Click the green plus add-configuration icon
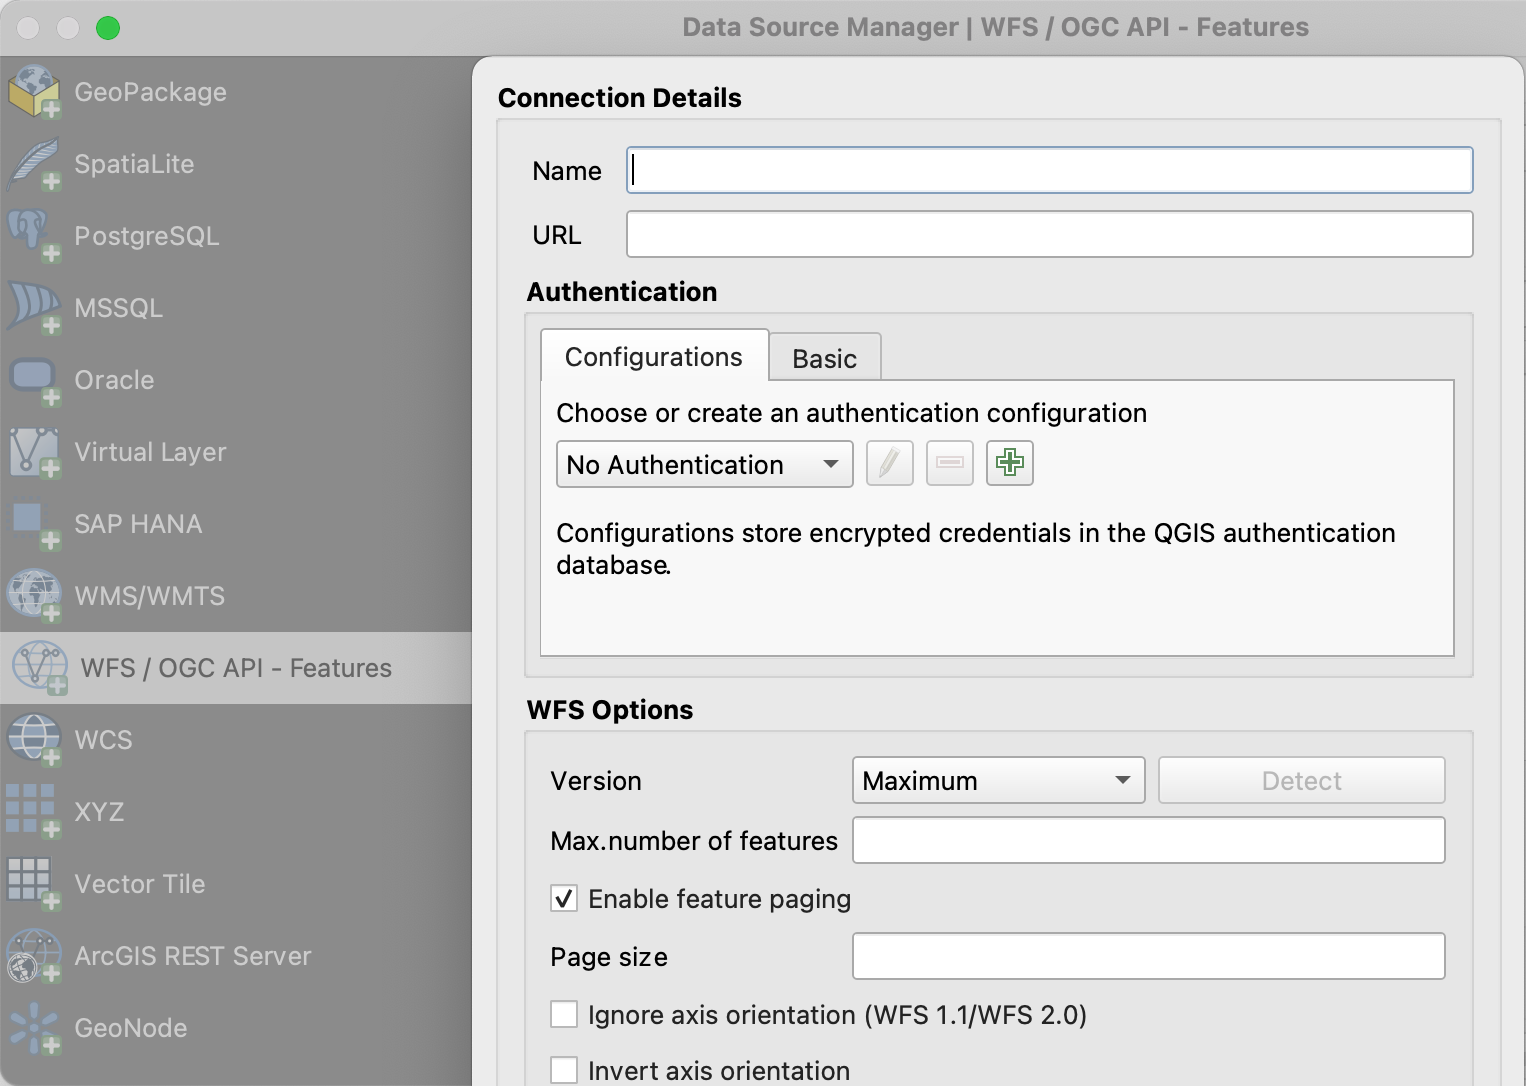 pos(1009,464)
